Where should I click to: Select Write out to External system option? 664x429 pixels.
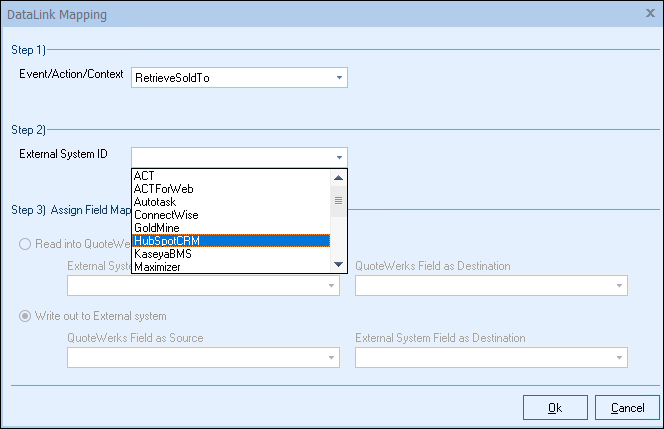click(x=27, y=317)
